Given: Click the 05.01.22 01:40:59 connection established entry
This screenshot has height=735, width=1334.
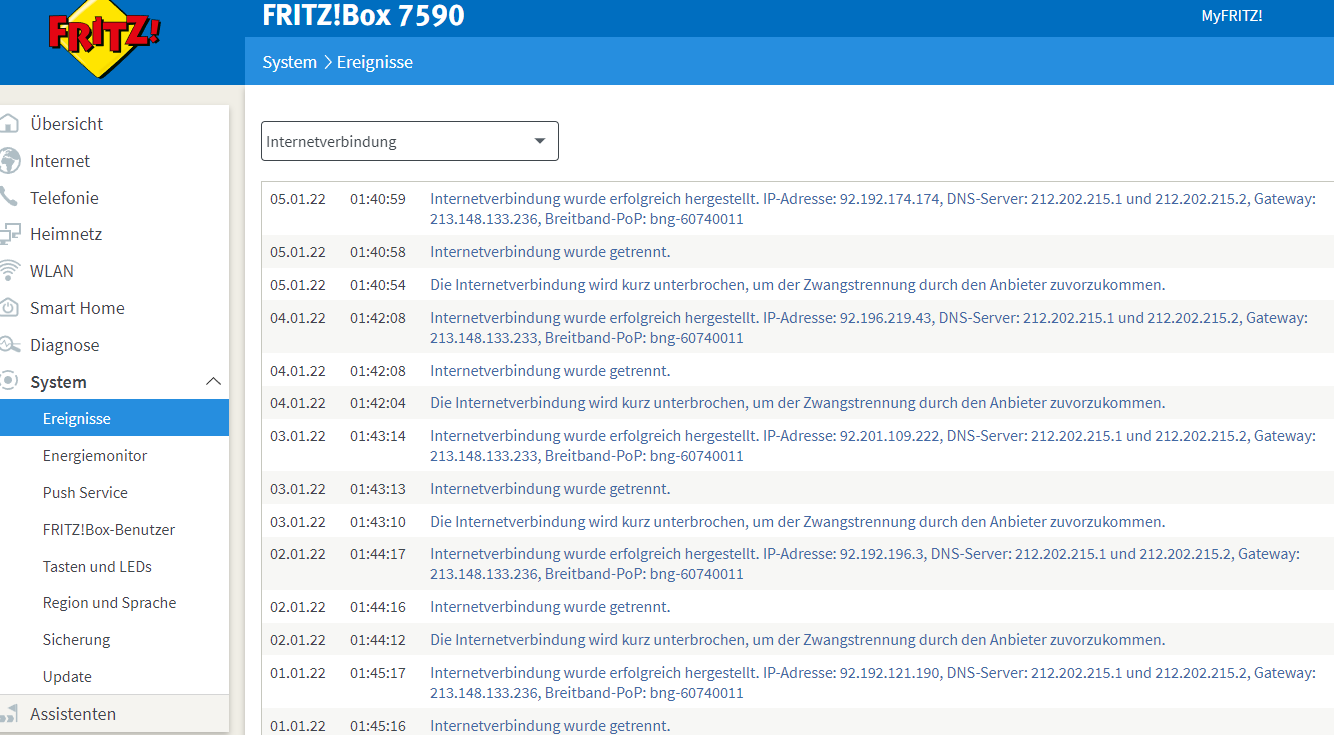Looking at the screenshot, I should tap(798, 209).
